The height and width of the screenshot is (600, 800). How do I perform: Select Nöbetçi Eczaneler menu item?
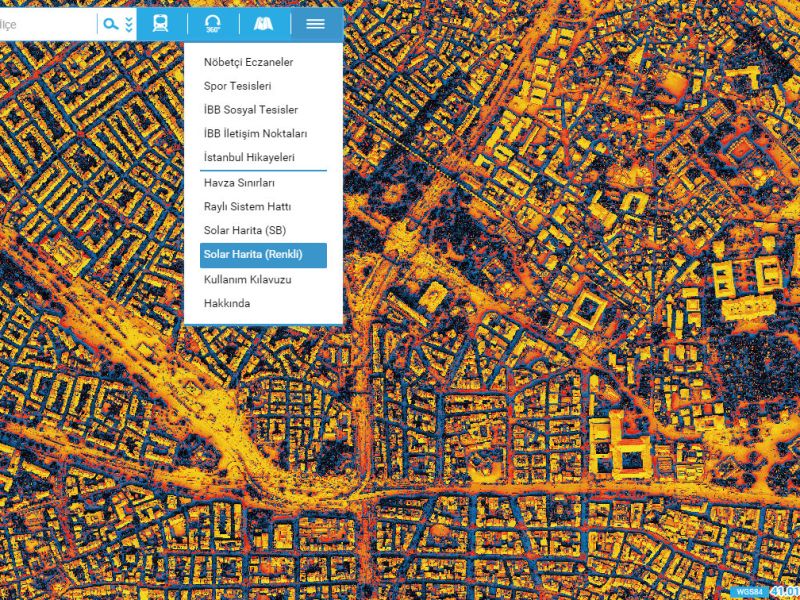click(248, 62)
